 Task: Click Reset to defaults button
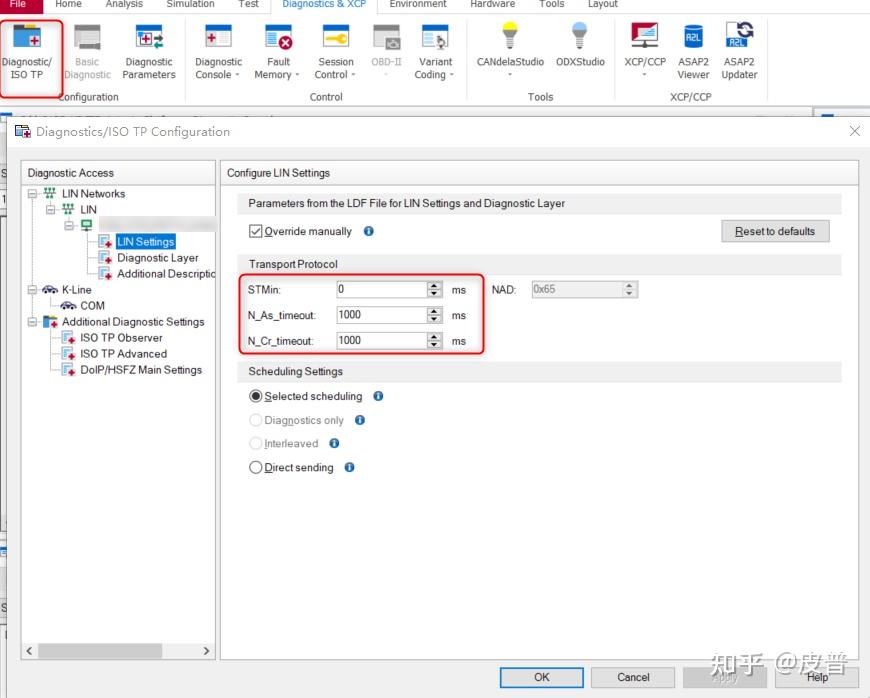tap(775, 231)
